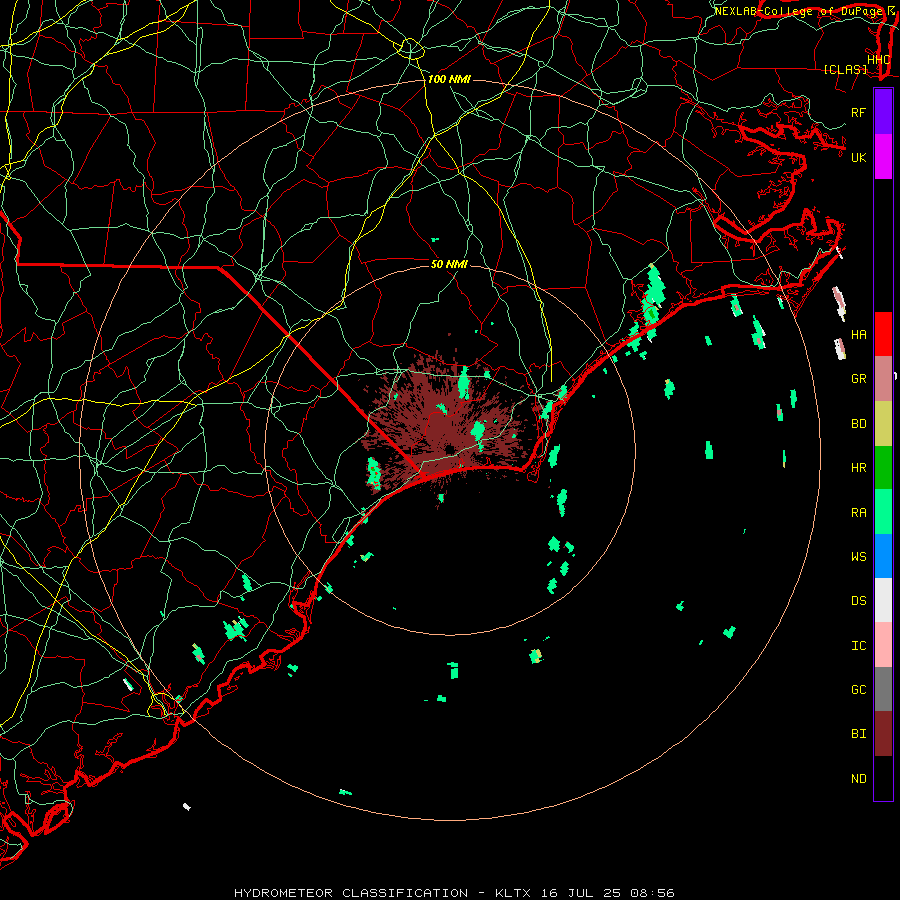Viewport: 900px width, 900px height.
Task: Click the 'ND' legend label
Action: point(858,779)
